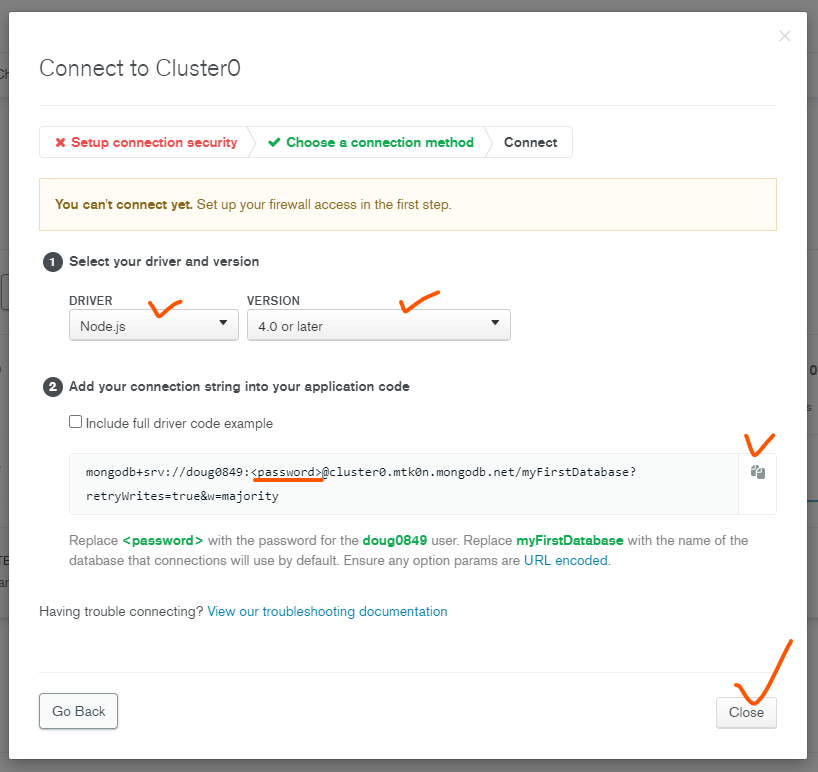Enable Include full driver code example
The height and width of the screenshot is (772, 818).
76,422
